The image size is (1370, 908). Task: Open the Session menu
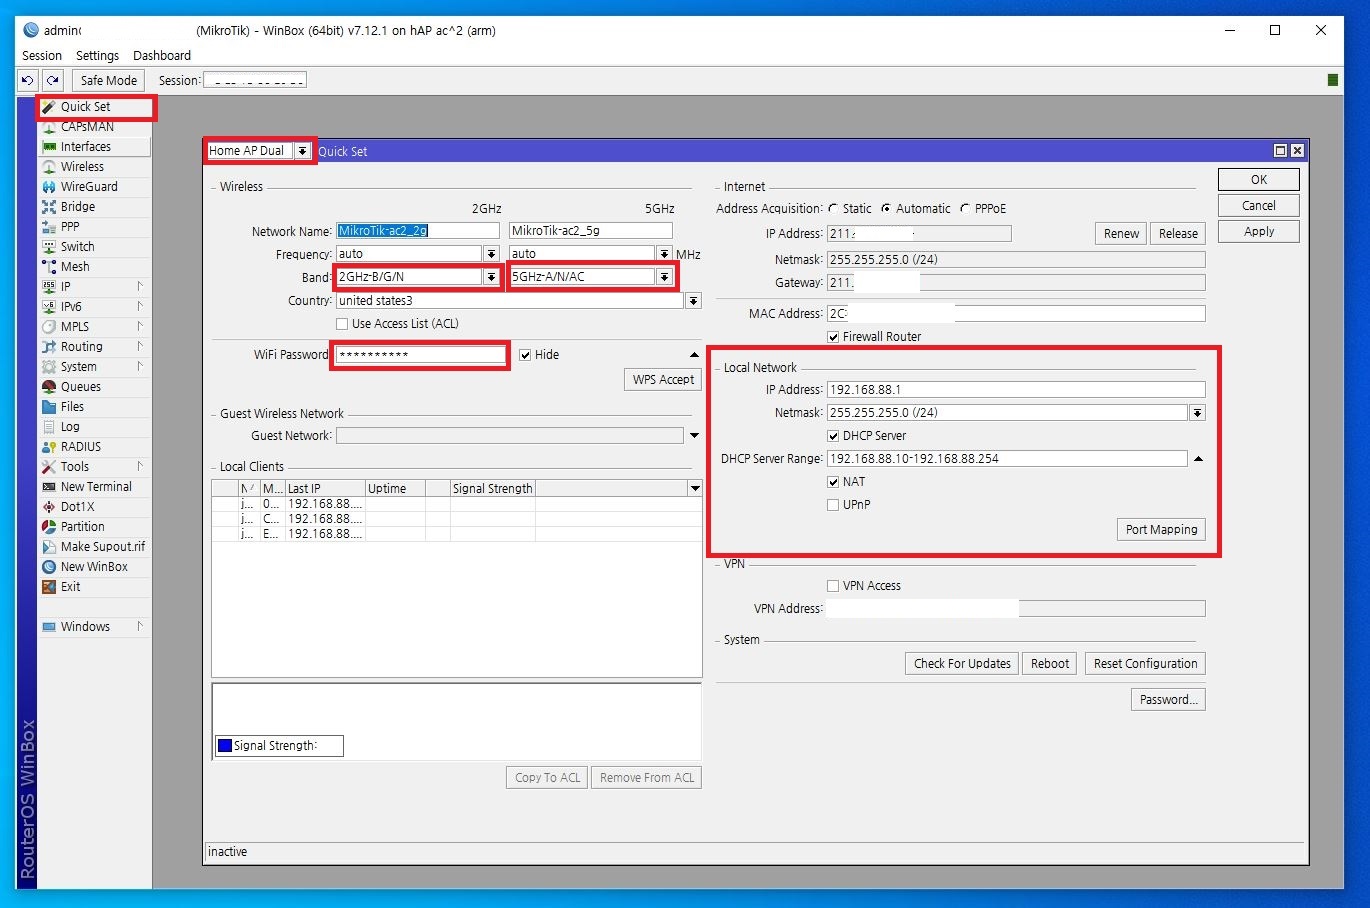(42, 56)
